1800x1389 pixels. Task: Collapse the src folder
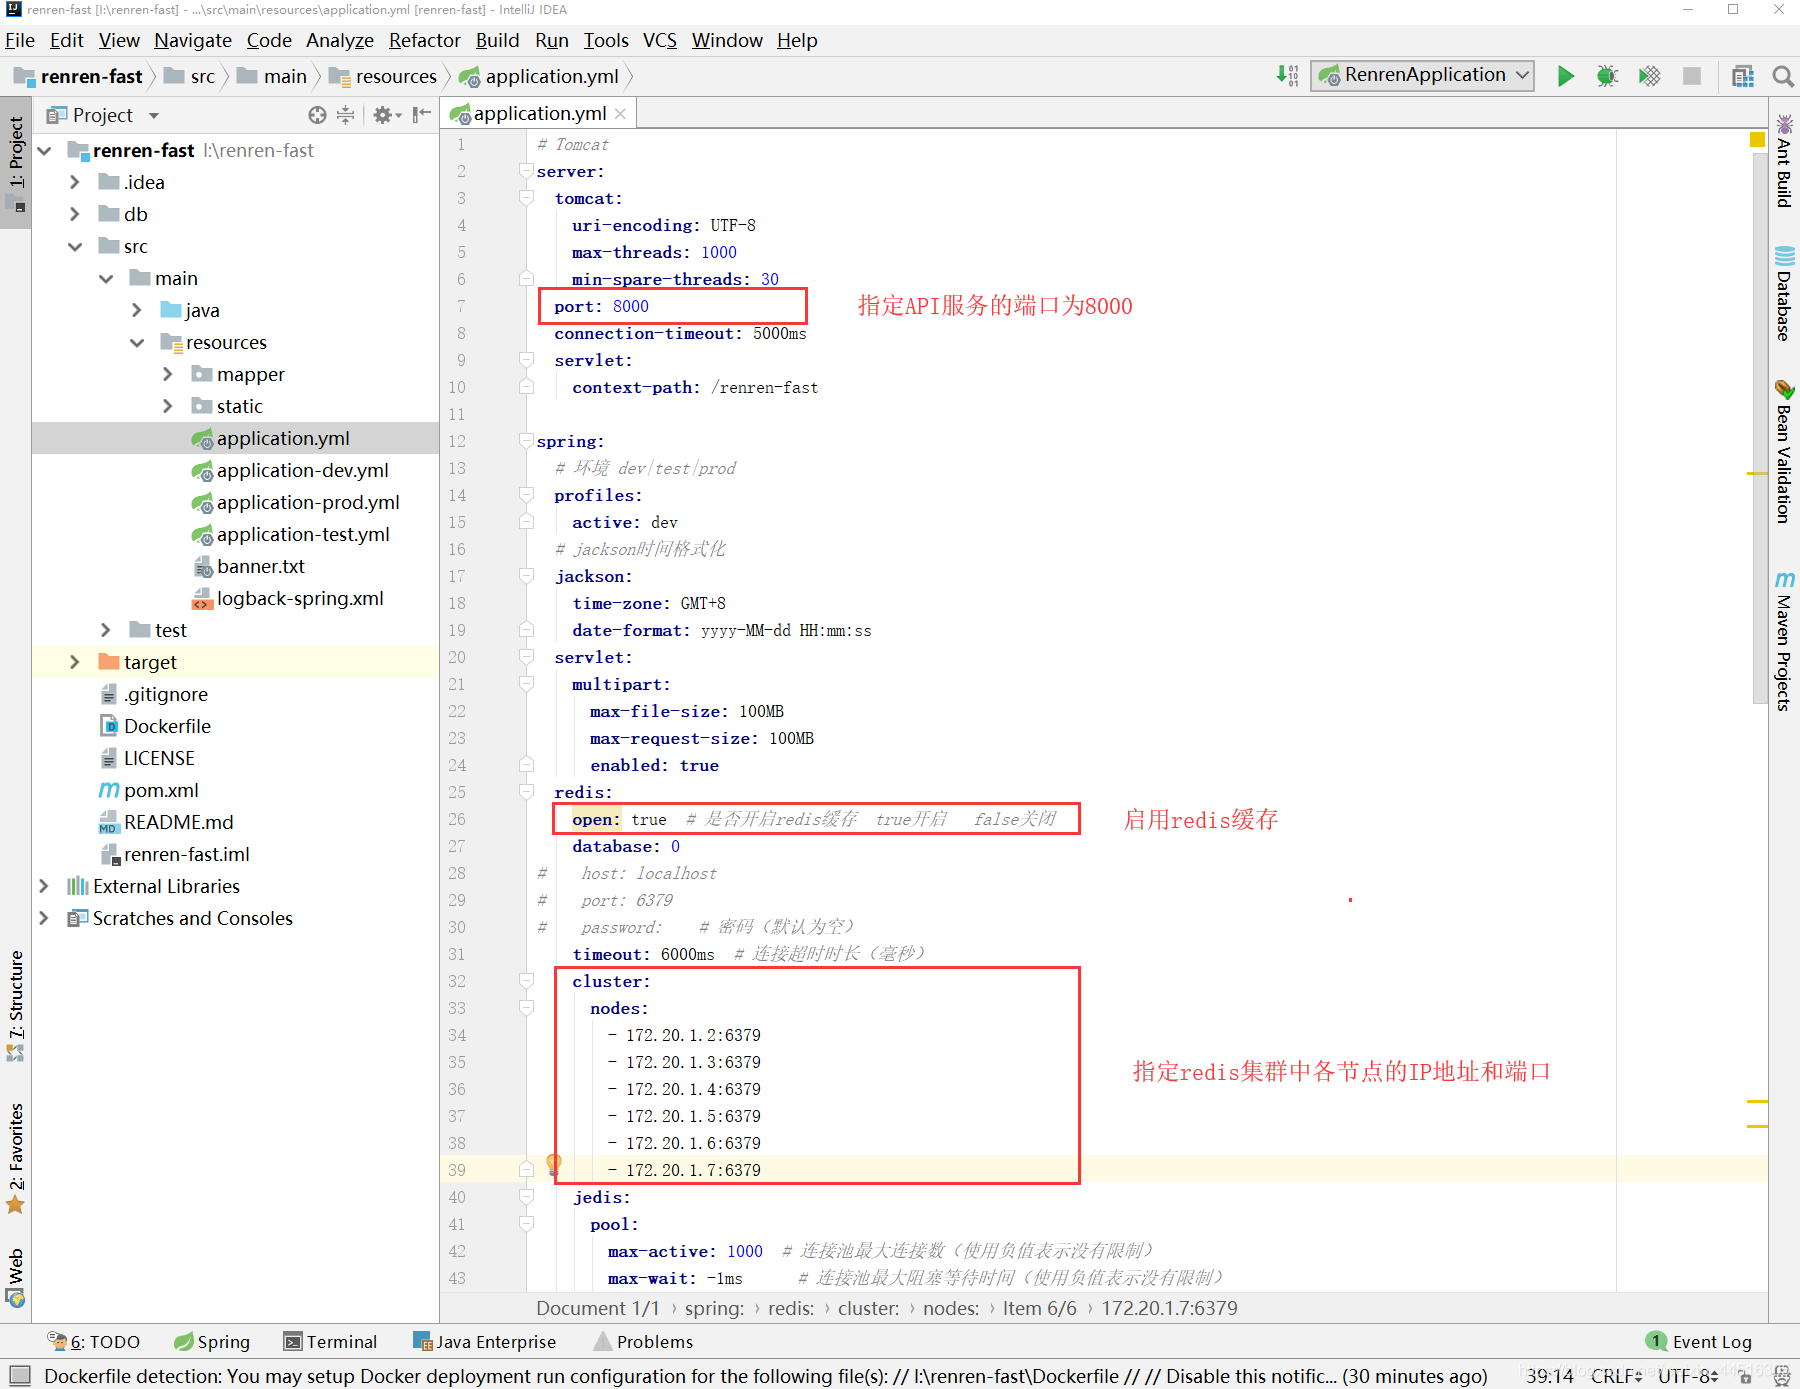[75, 247]
